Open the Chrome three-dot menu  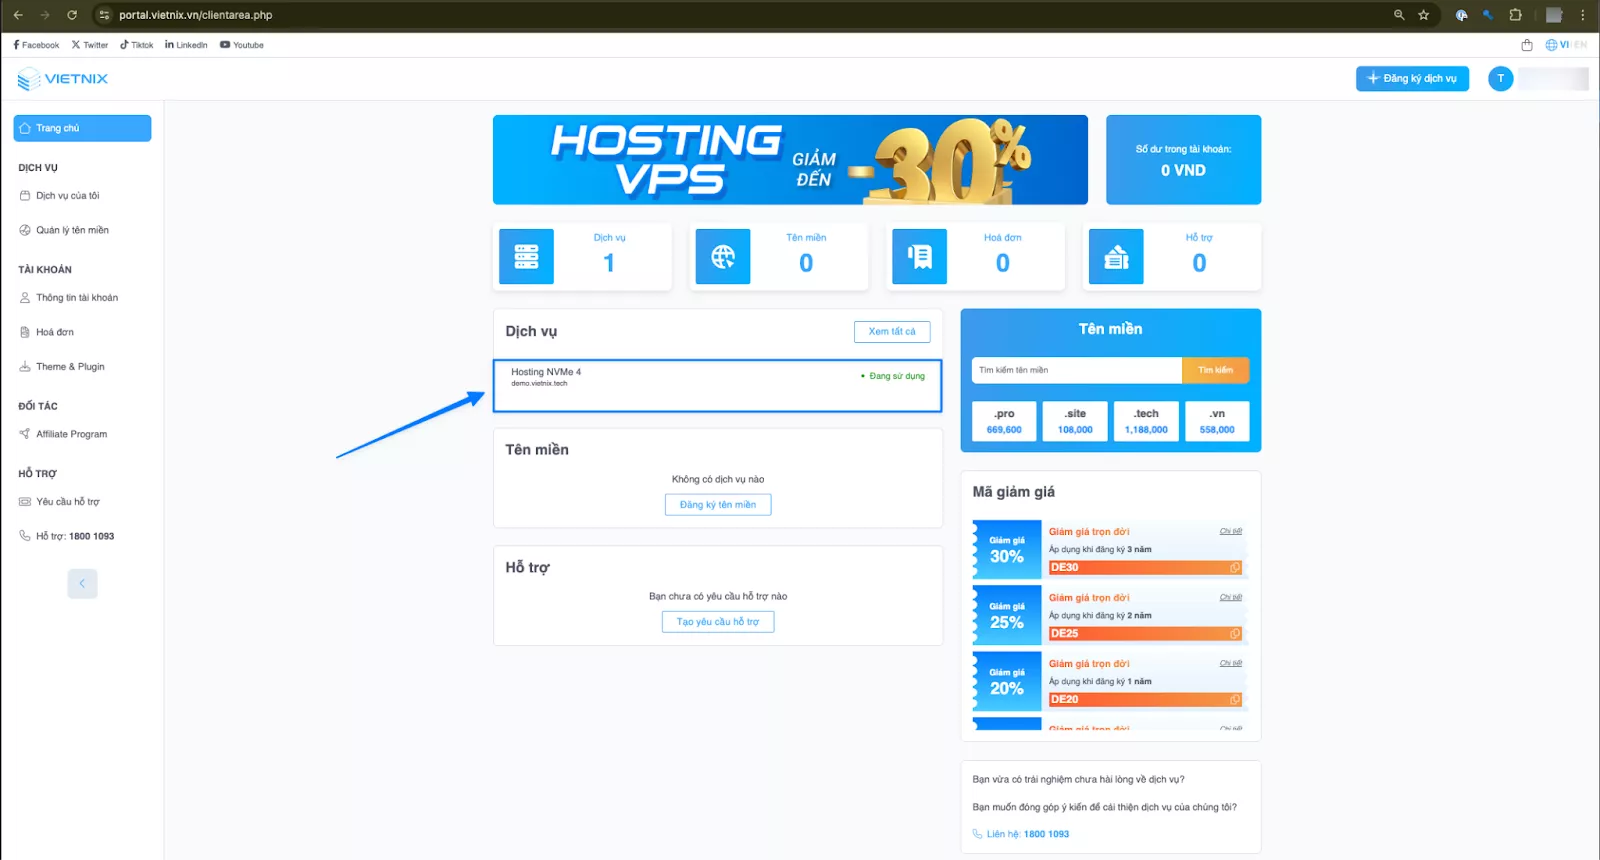(x=1583, y=15)
